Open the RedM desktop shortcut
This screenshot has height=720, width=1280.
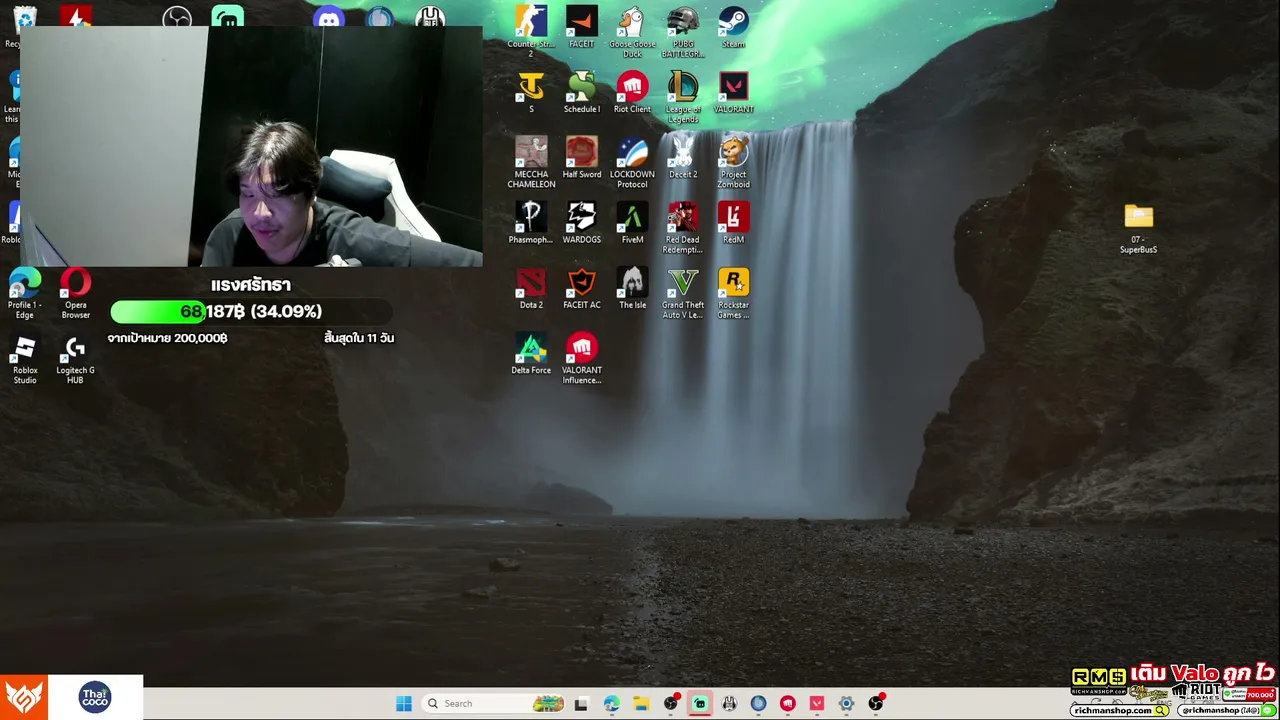[x=733, y=222]
